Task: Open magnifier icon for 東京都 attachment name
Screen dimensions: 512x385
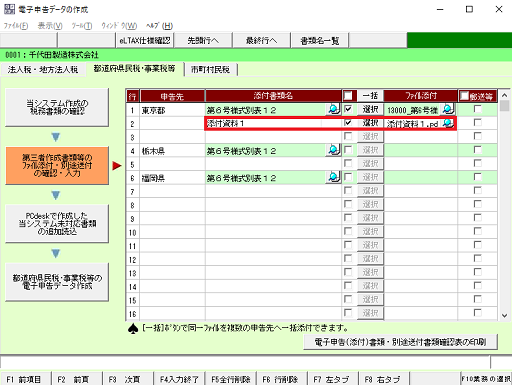Action: click(x=333, y=109)
